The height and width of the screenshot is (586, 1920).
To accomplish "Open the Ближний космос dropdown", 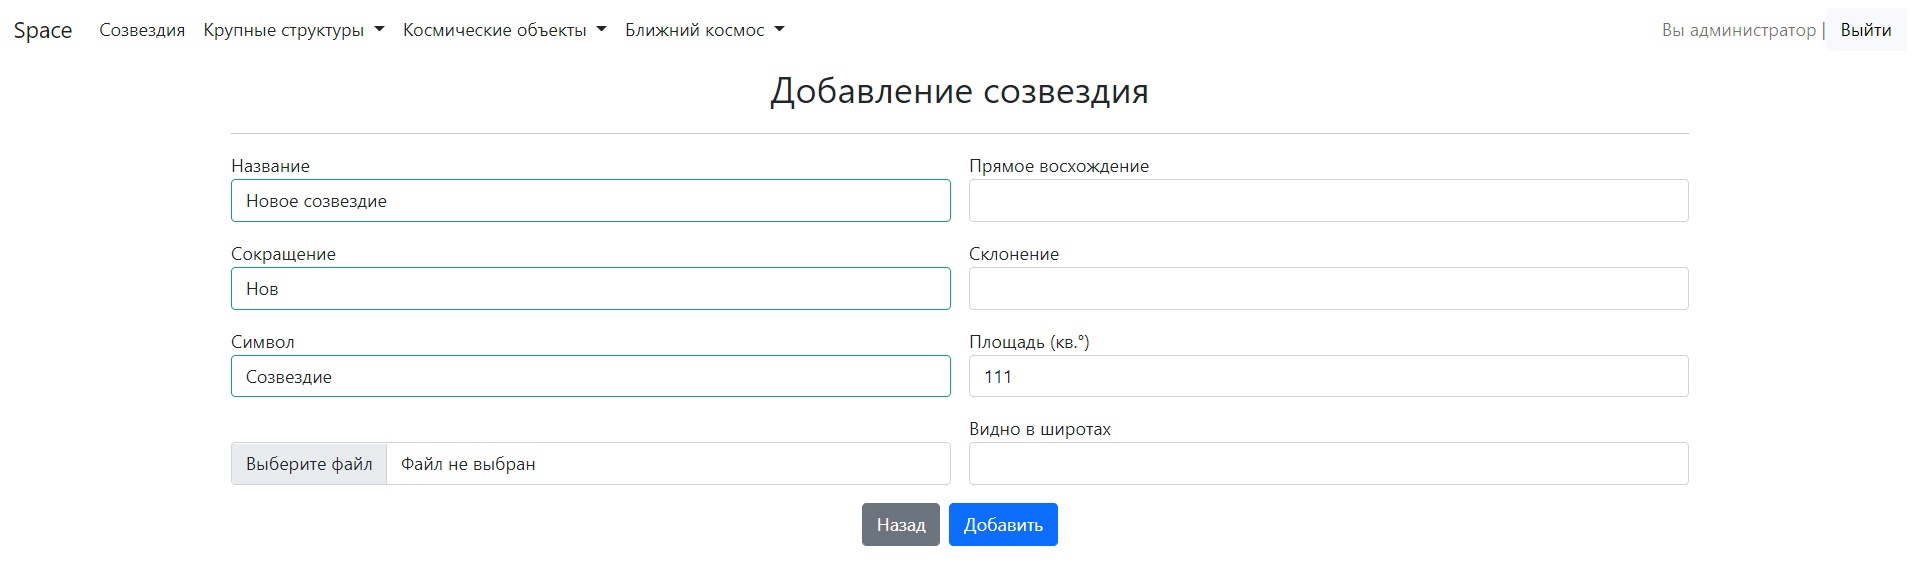I will point(705,30).
